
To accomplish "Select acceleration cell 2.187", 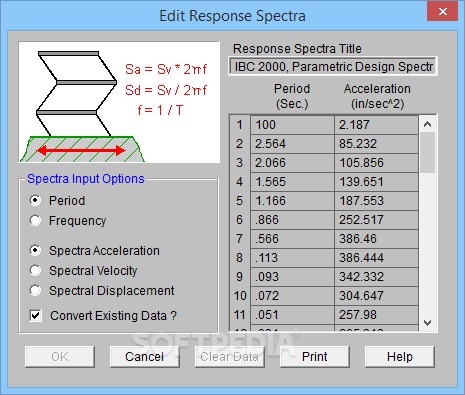I will pyautogui.click(x=376, y=125).
